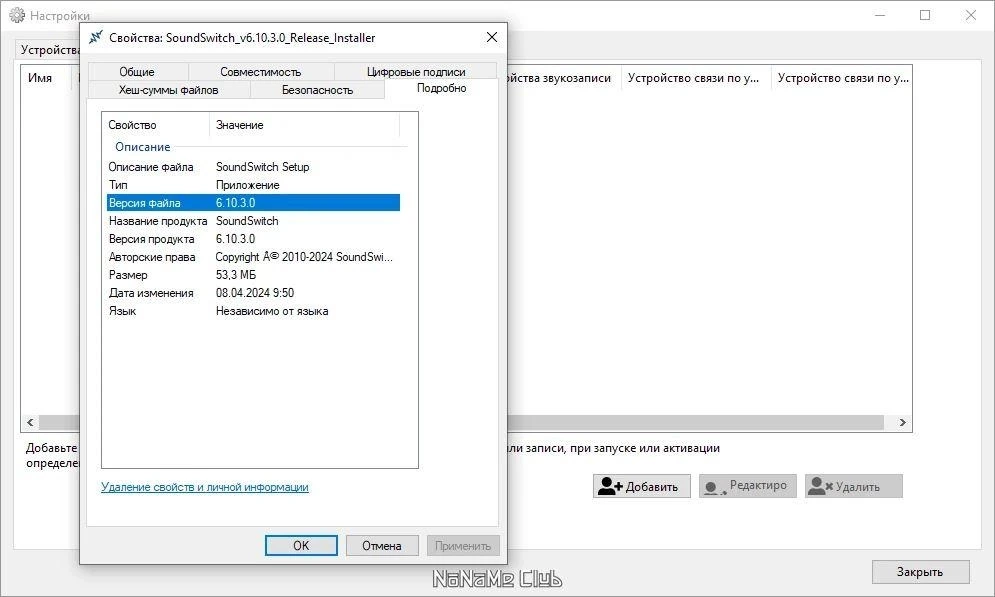Image resolution: width=995 pixels, height=597 pixels.
Task: Click the left scroll arrow in Настройки list
Action: pyautogui.click(x=30, y=423)
